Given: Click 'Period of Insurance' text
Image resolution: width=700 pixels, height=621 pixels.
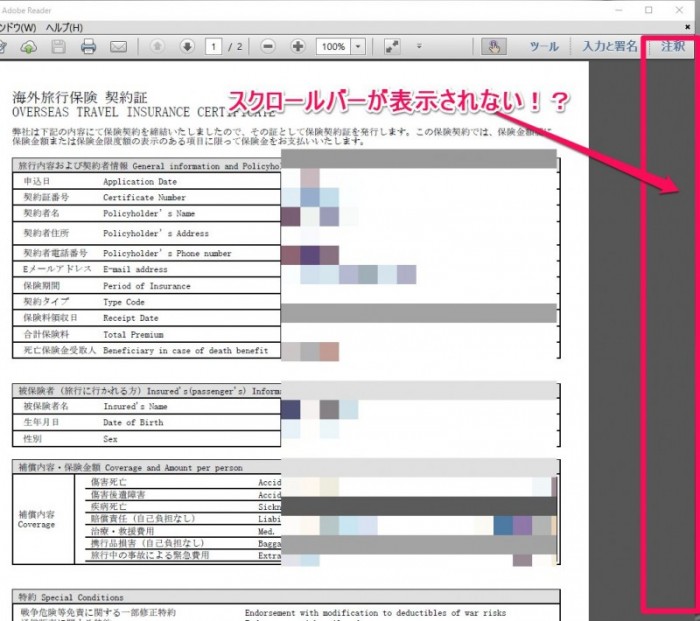Looking at the screenshot, I should 146,286.
